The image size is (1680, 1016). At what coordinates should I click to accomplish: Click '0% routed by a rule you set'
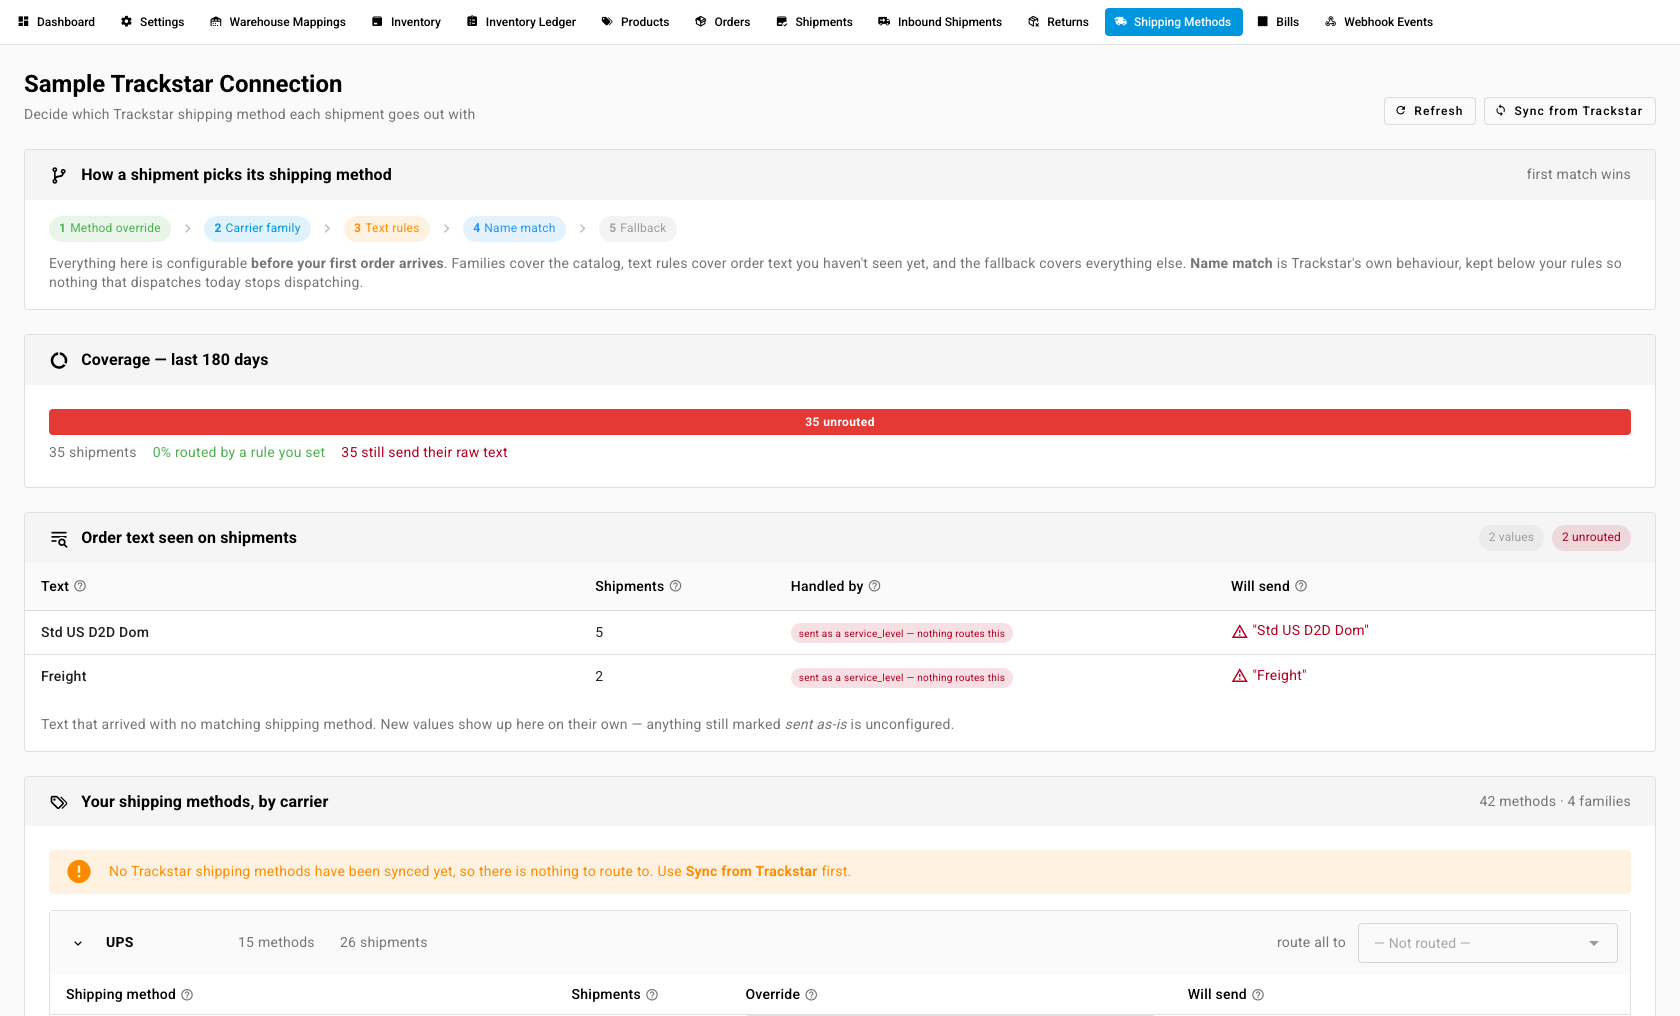(239, 453)
